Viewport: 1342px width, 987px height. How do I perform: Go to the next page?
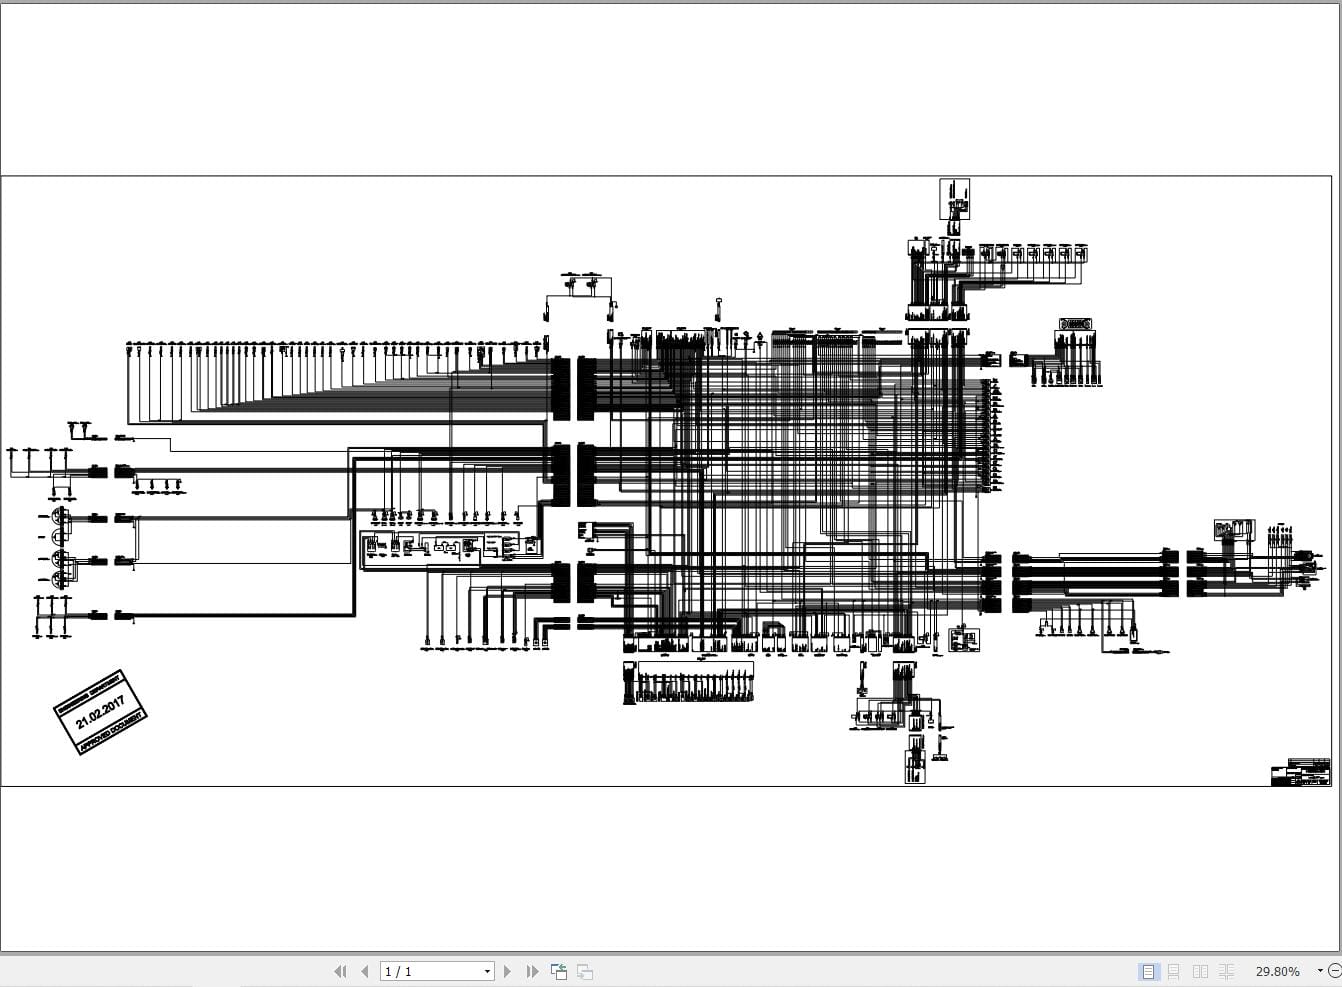click(507, 971)
